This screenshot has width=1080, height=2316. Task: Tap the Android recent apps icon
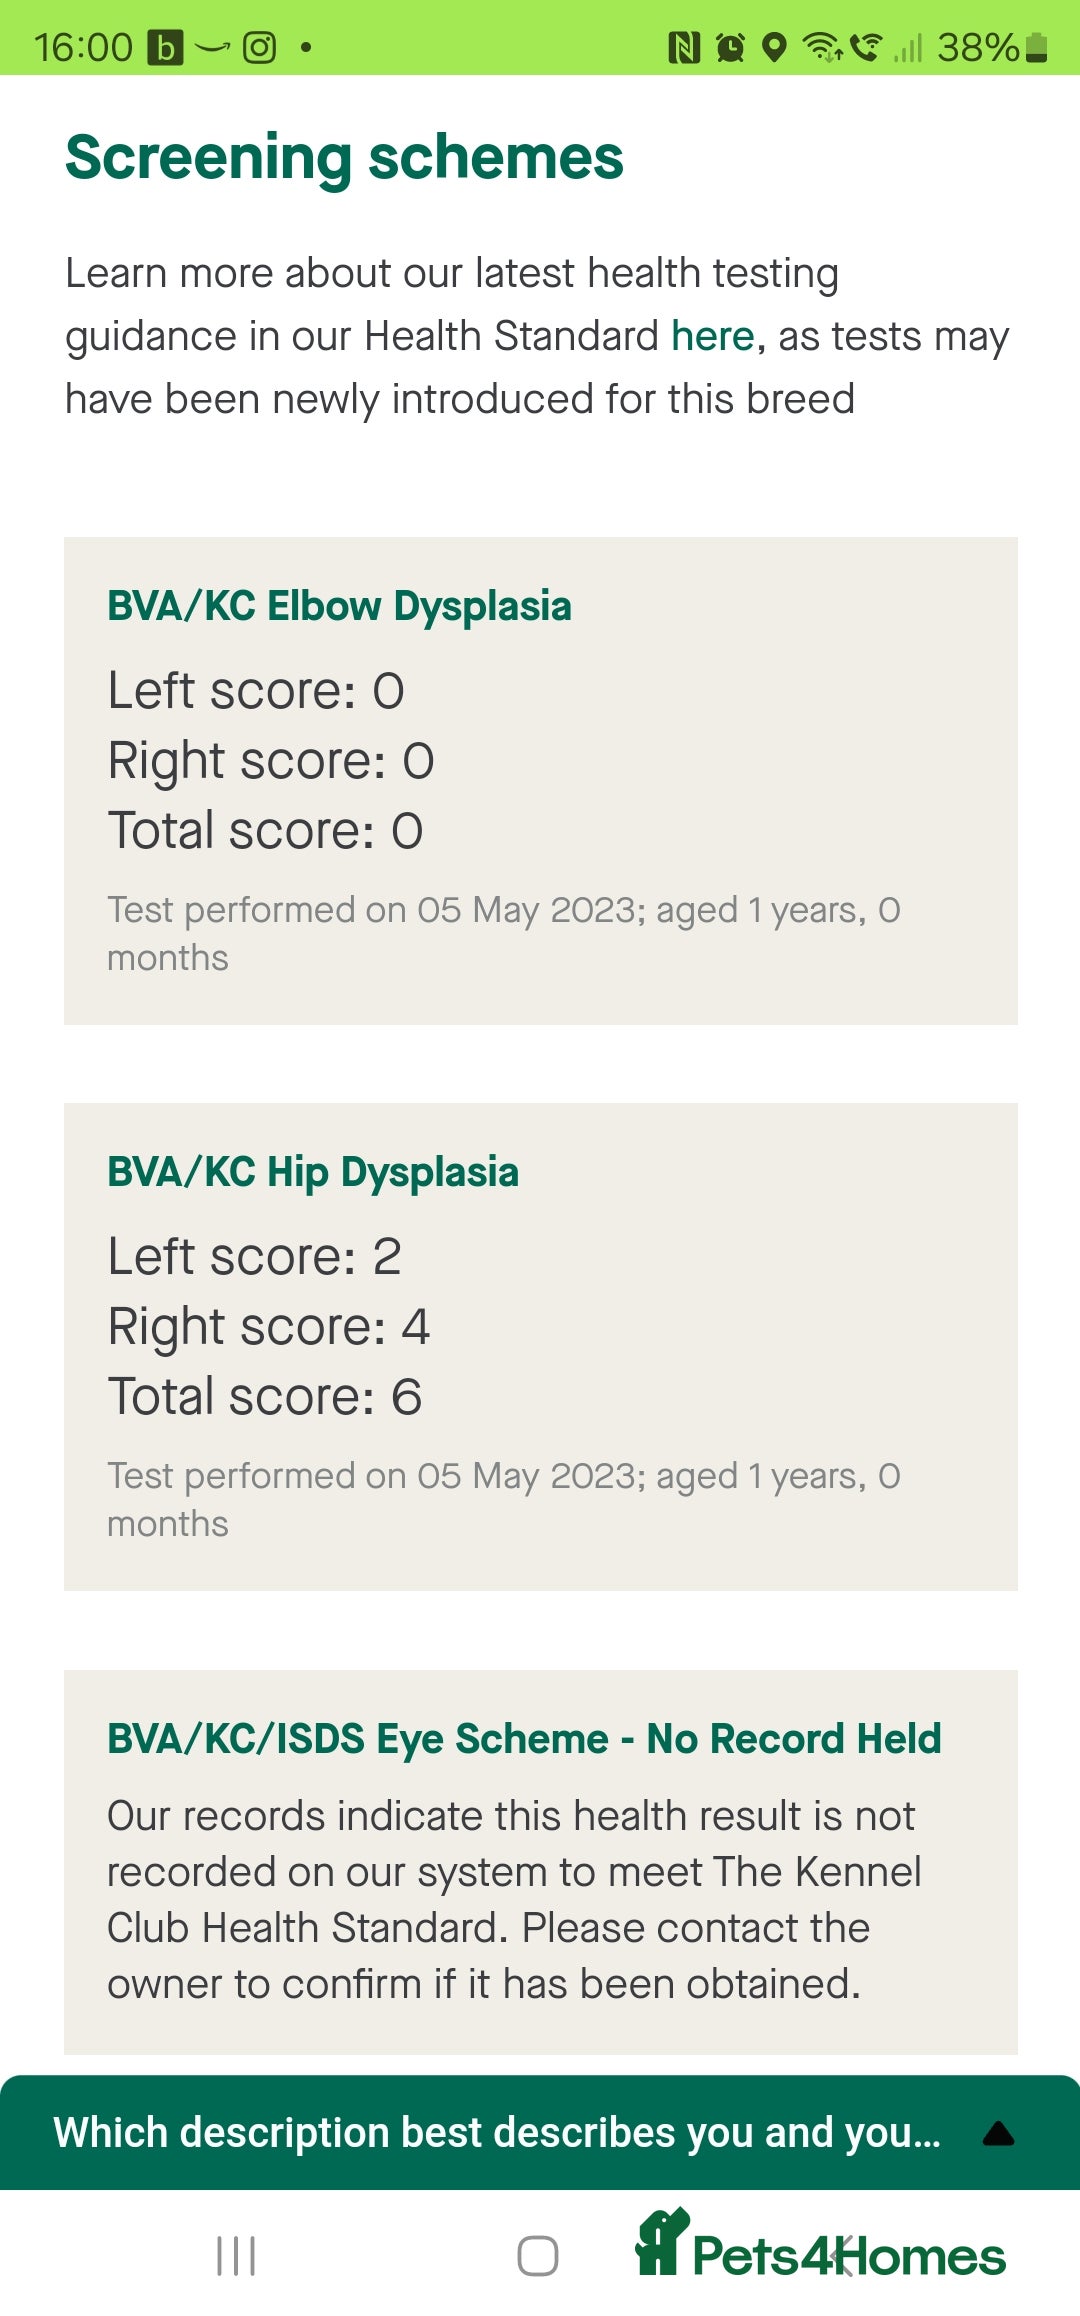(236, 2255)
